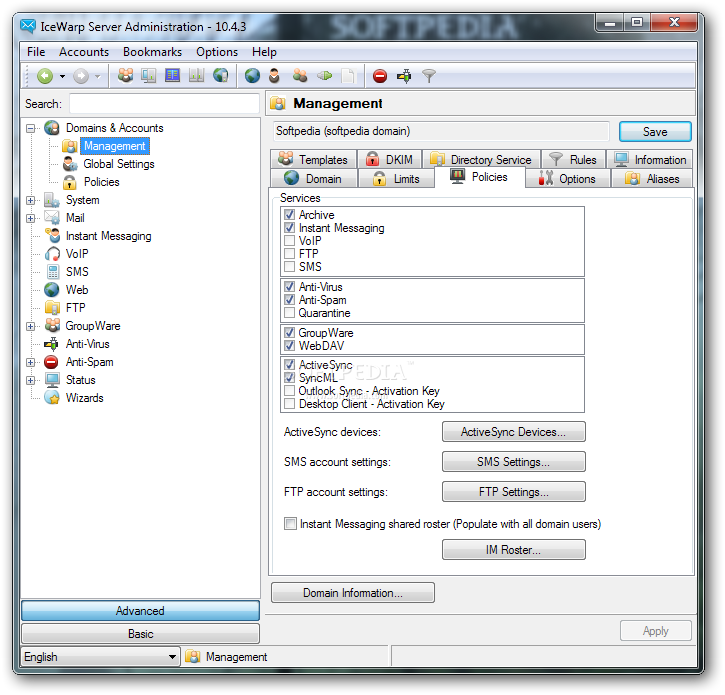The image size is (725, 695).
Task: Click the single user toolbar icon
Action: (274, 75)
